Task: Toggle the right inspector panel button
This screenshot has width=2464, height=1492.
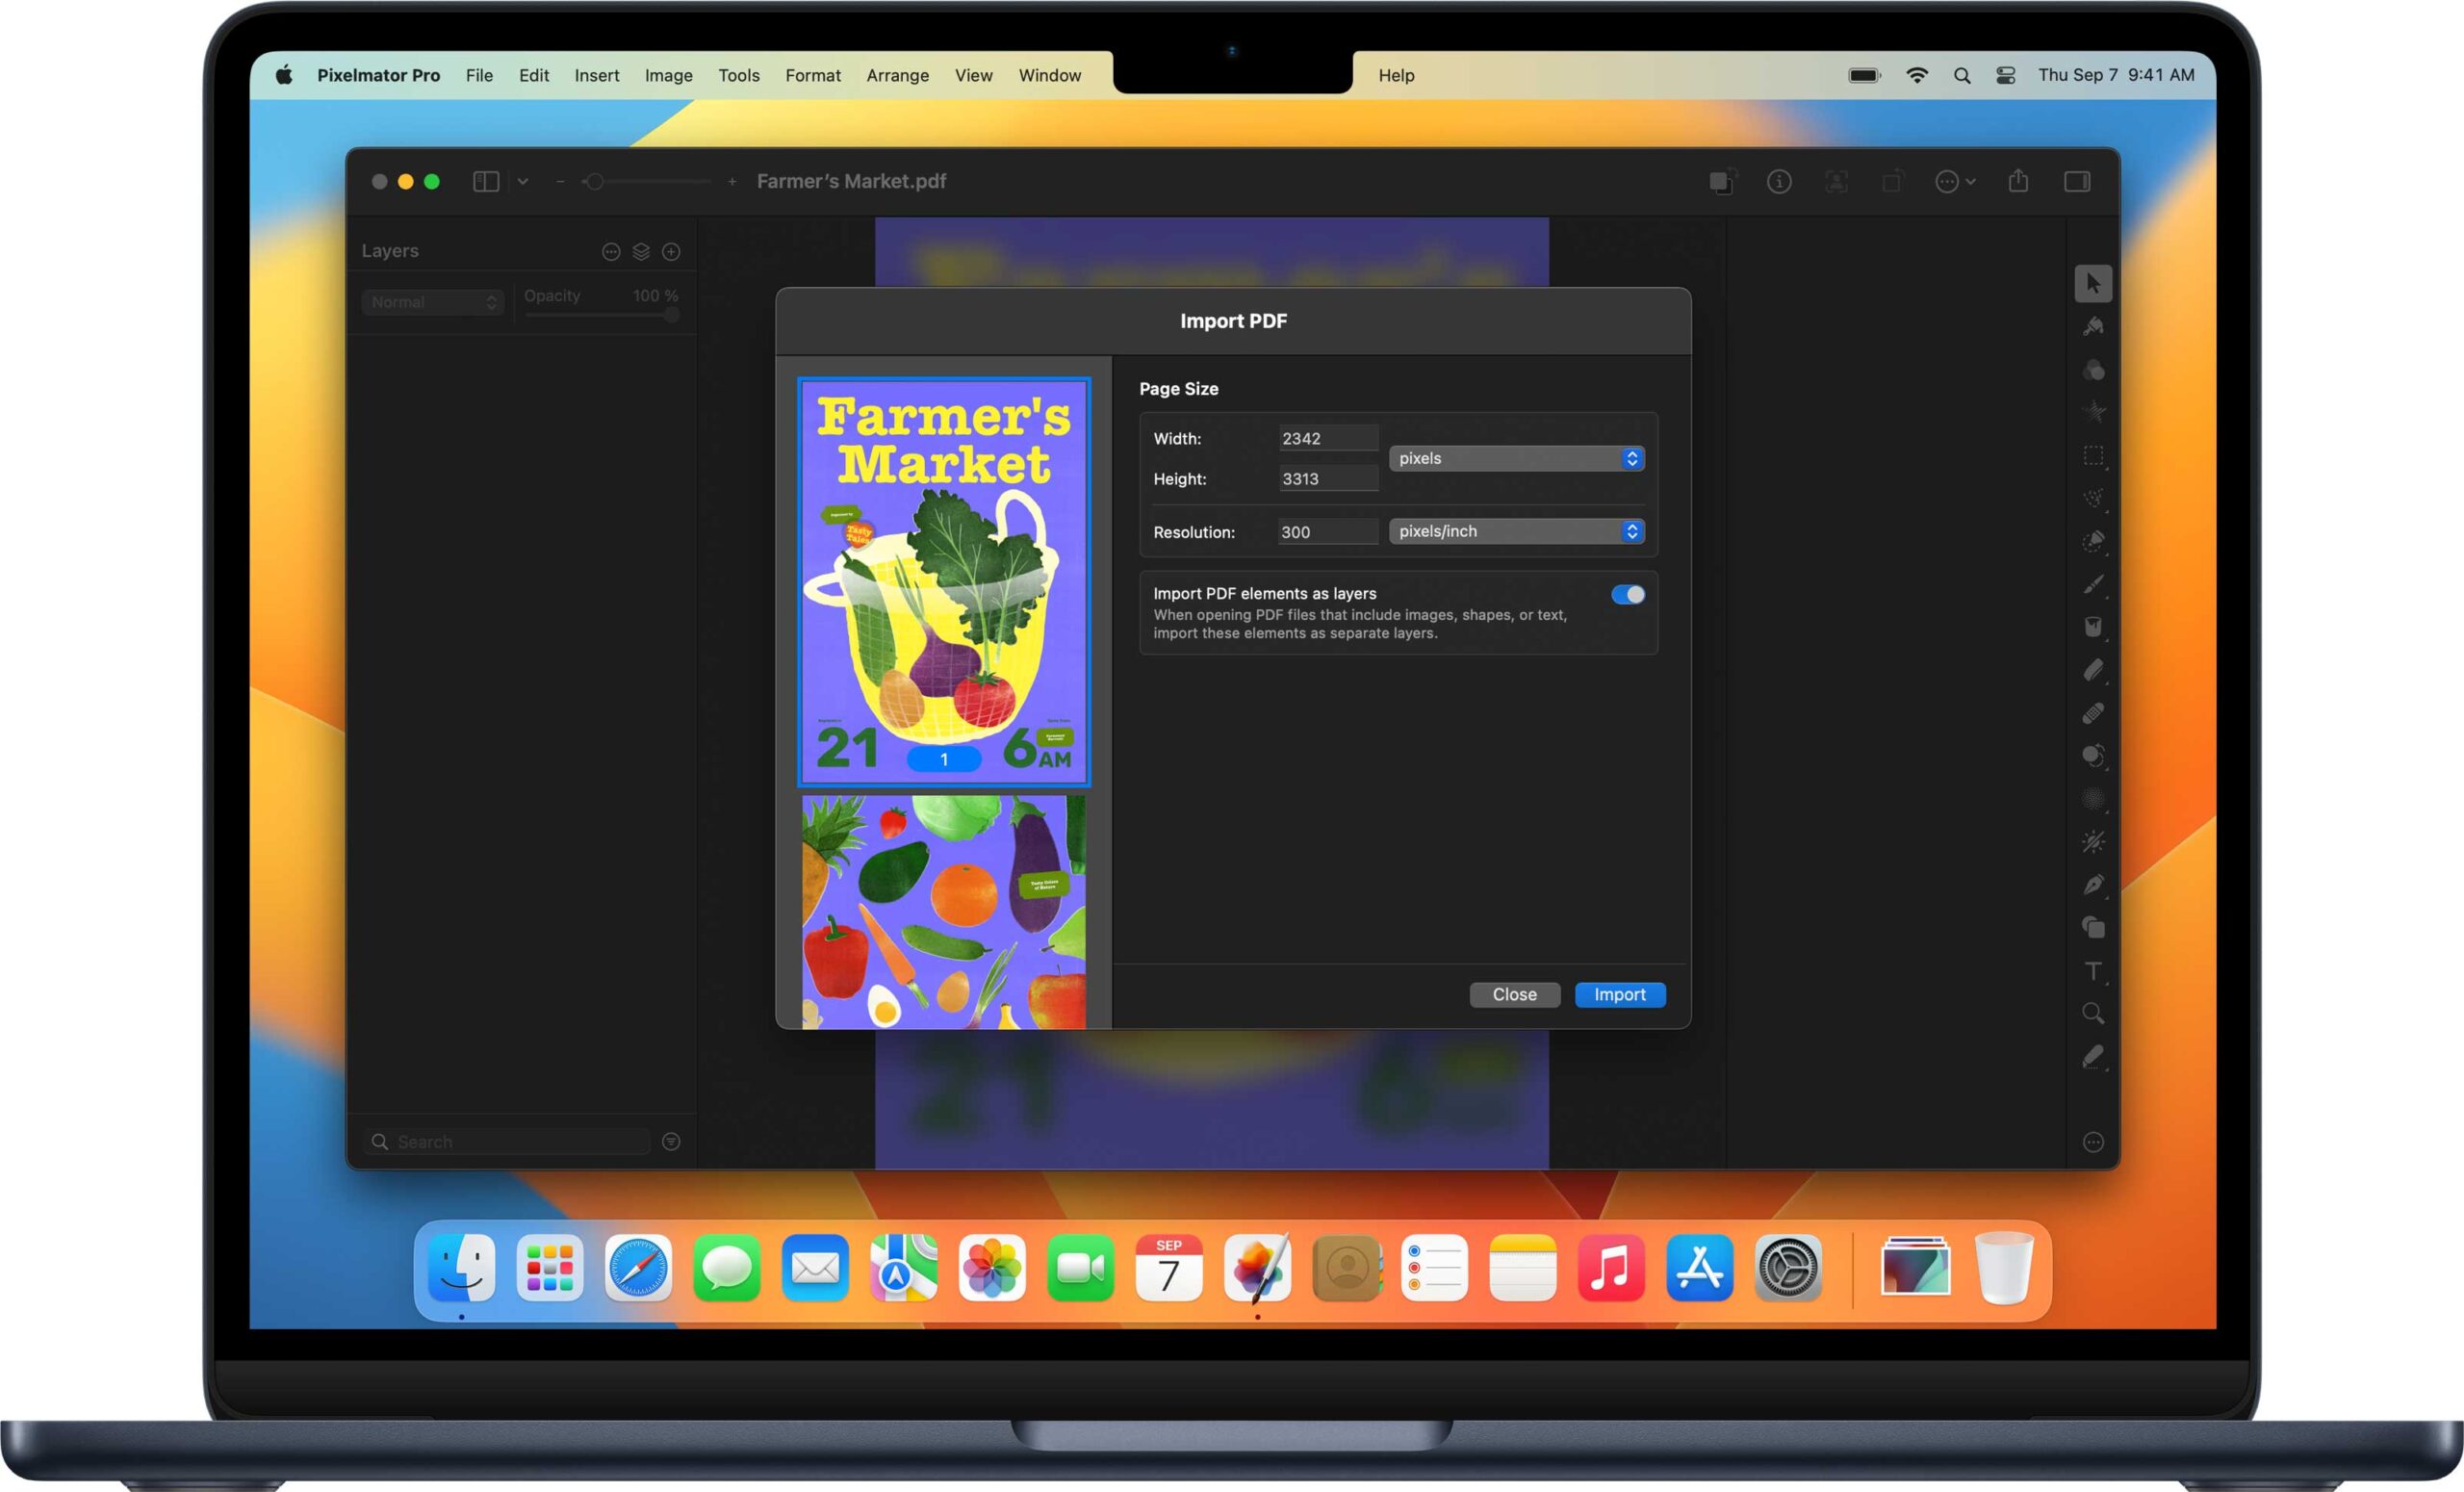Action: pos(2077,181)
